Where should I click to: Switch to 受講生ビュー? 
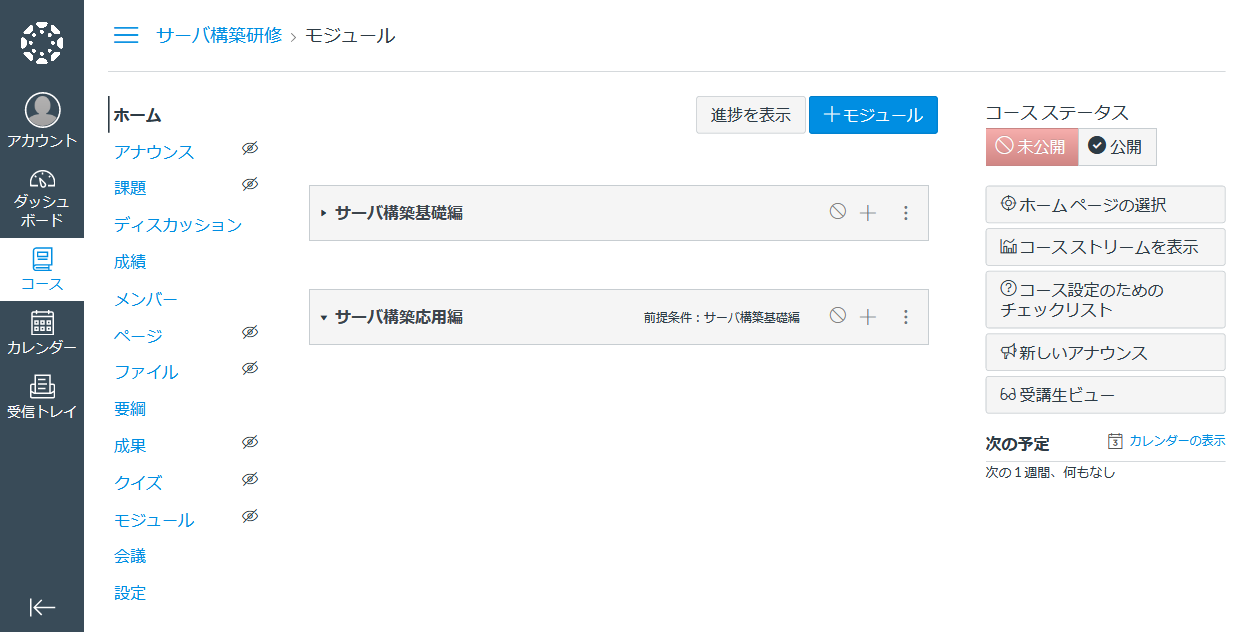1105,394
